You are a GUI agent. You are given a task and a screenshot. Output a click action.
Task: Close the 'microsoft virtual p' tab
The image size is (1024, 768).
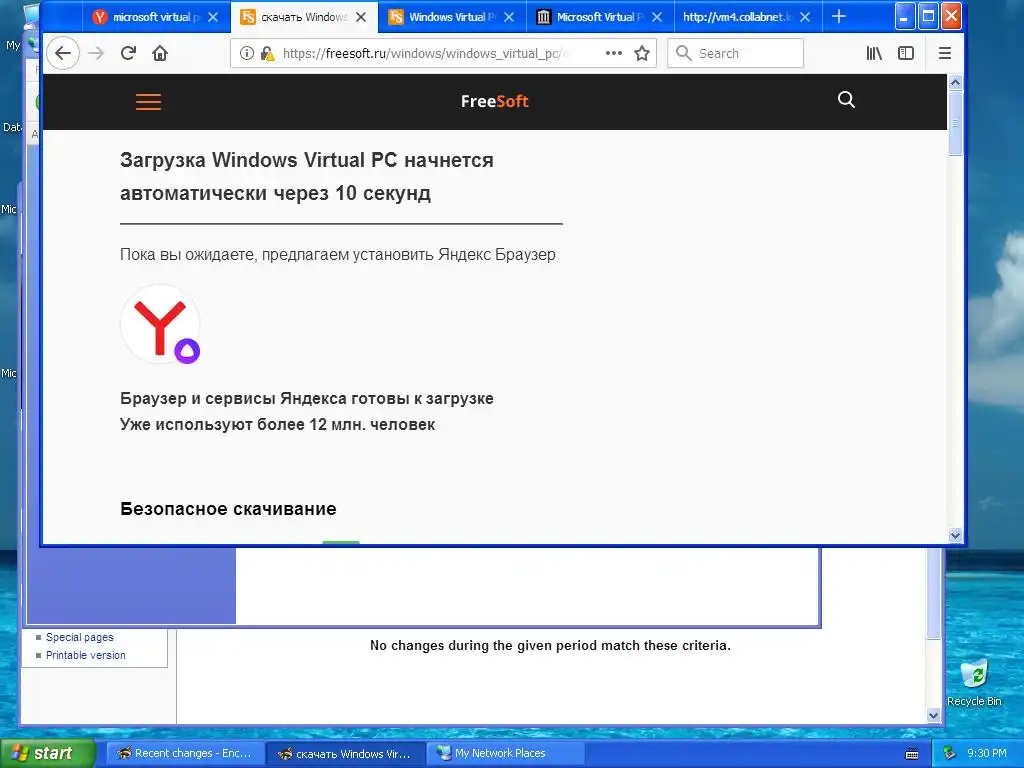213,17
